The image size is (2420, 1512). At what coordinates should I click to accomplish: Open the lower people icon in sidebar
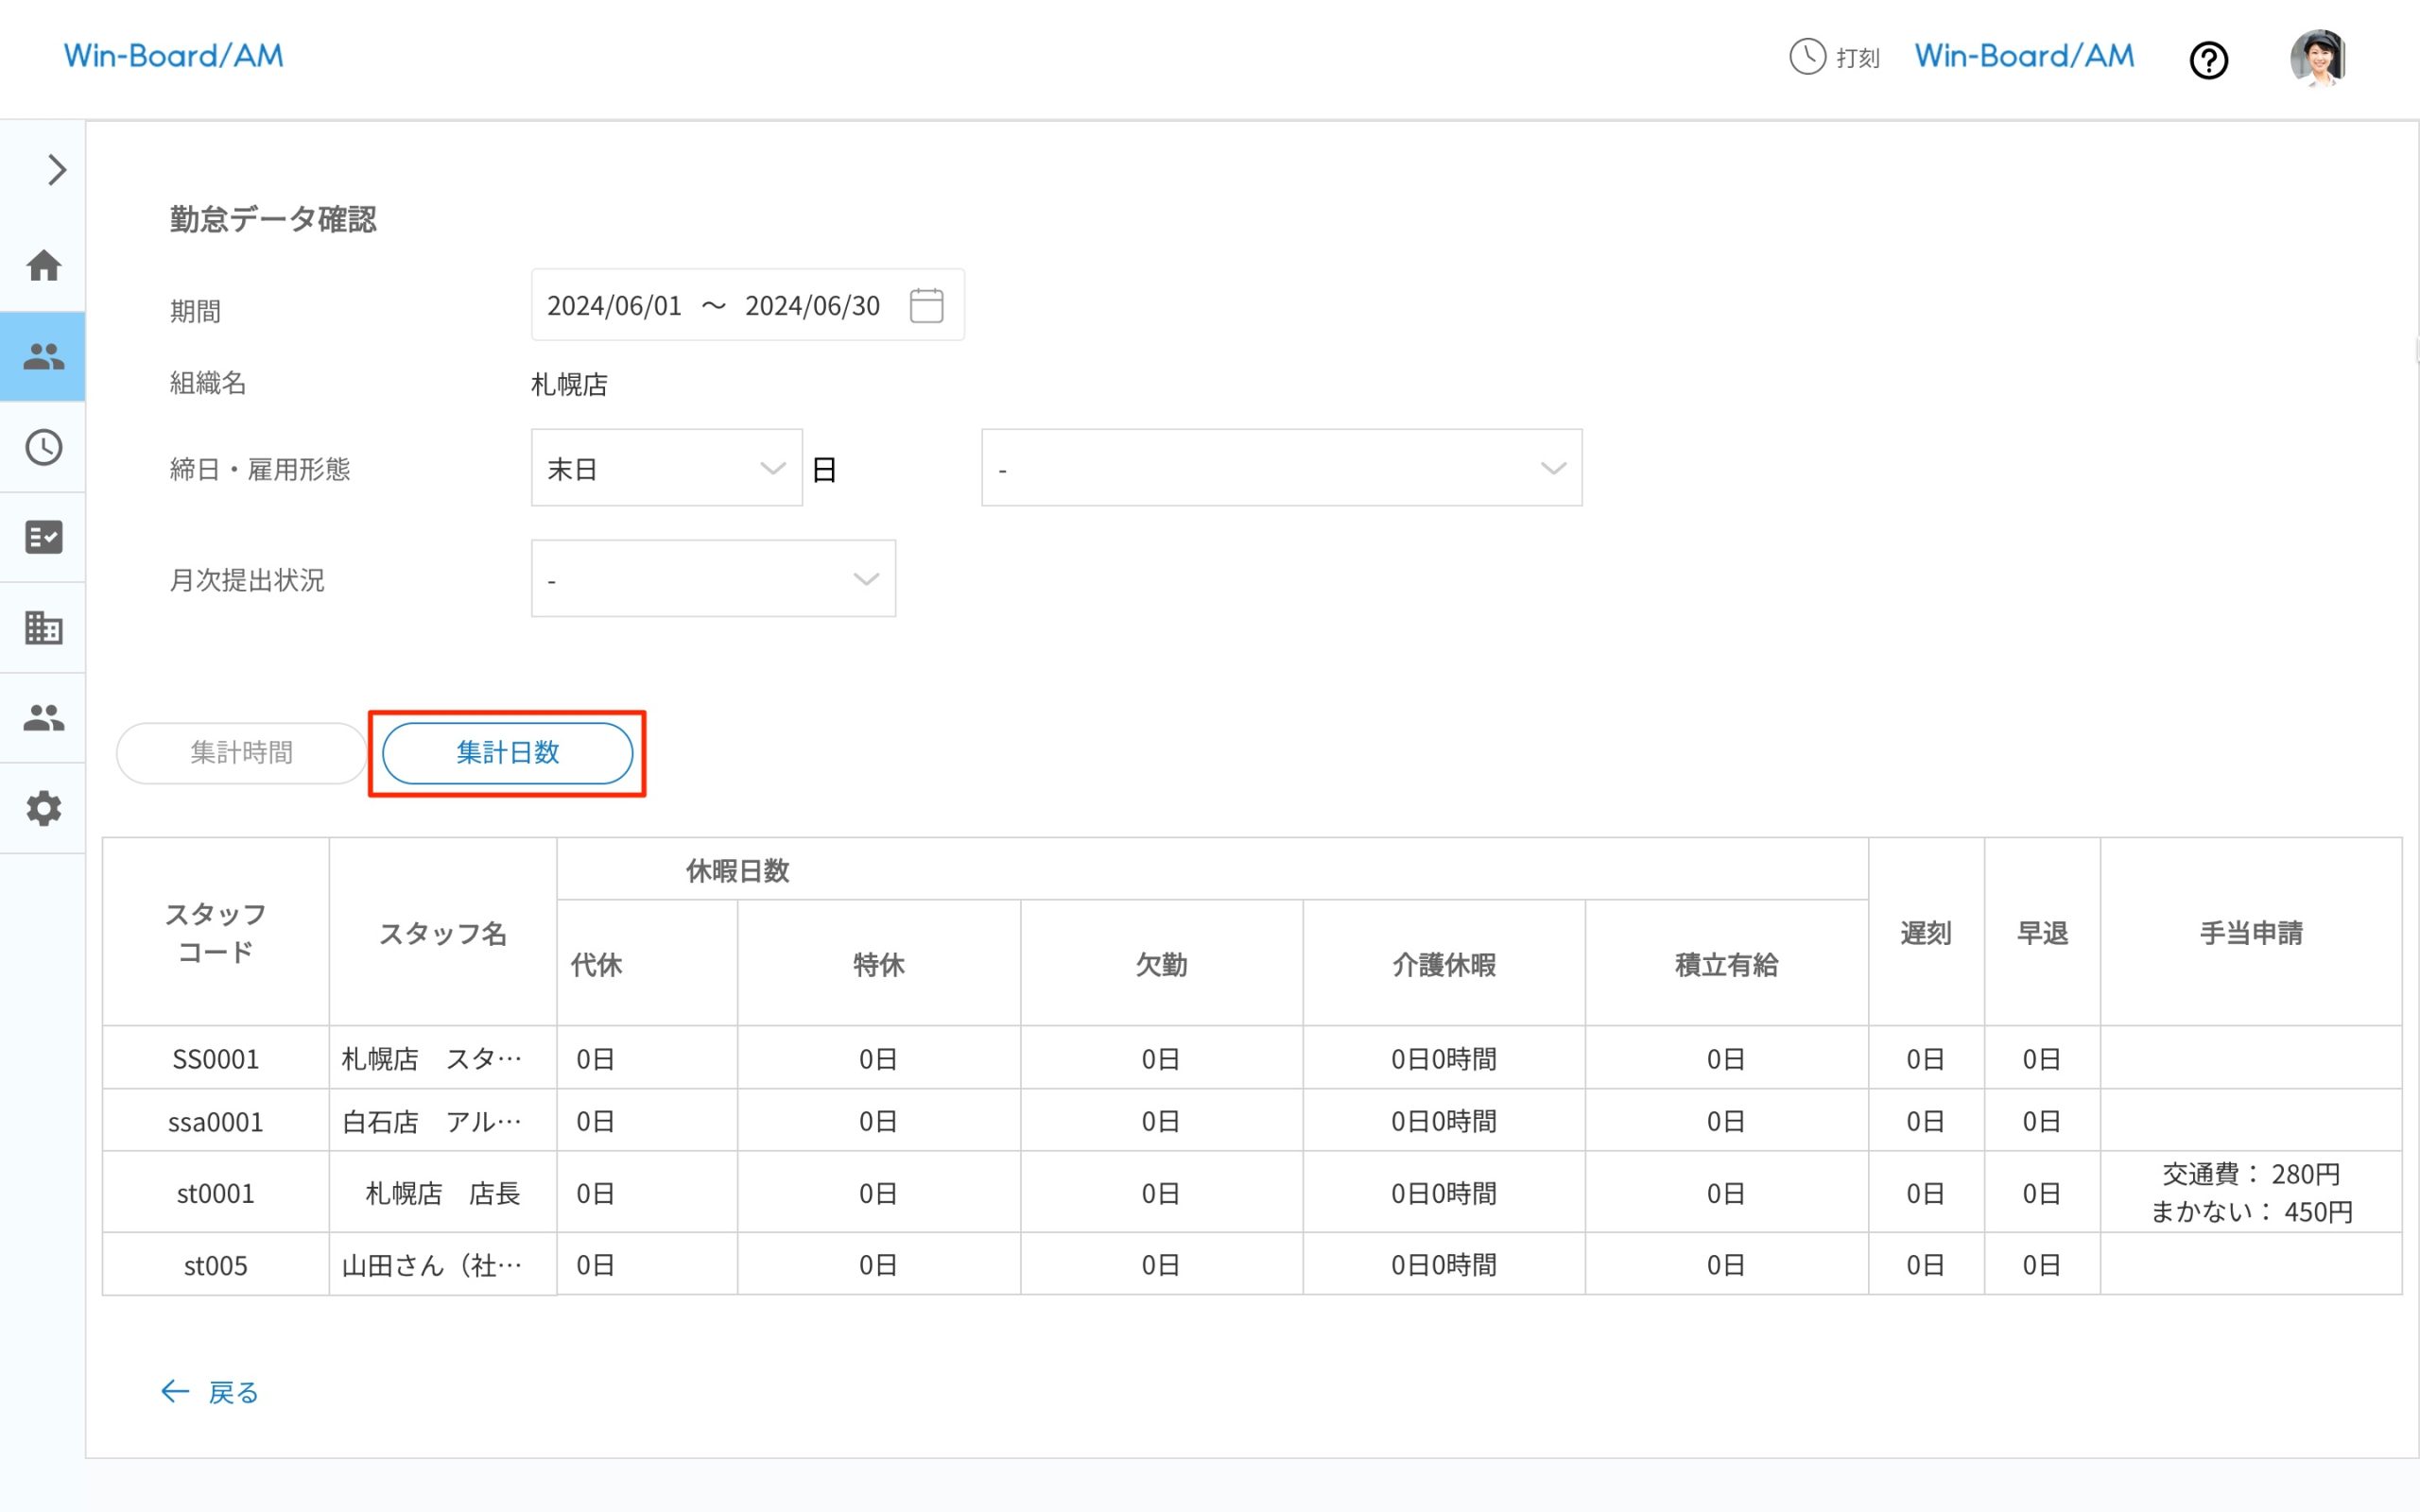click(x=44, y=718)
